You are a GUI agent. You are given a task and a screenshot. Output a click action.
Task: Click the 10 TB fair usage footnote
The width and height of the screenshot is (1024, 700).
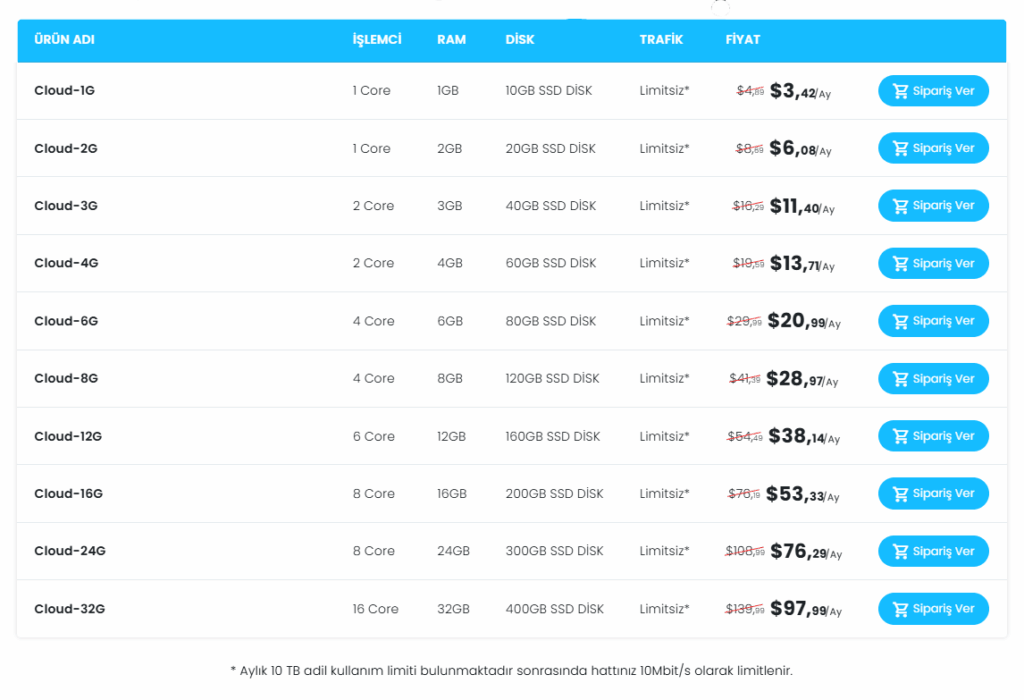point(511,670)
